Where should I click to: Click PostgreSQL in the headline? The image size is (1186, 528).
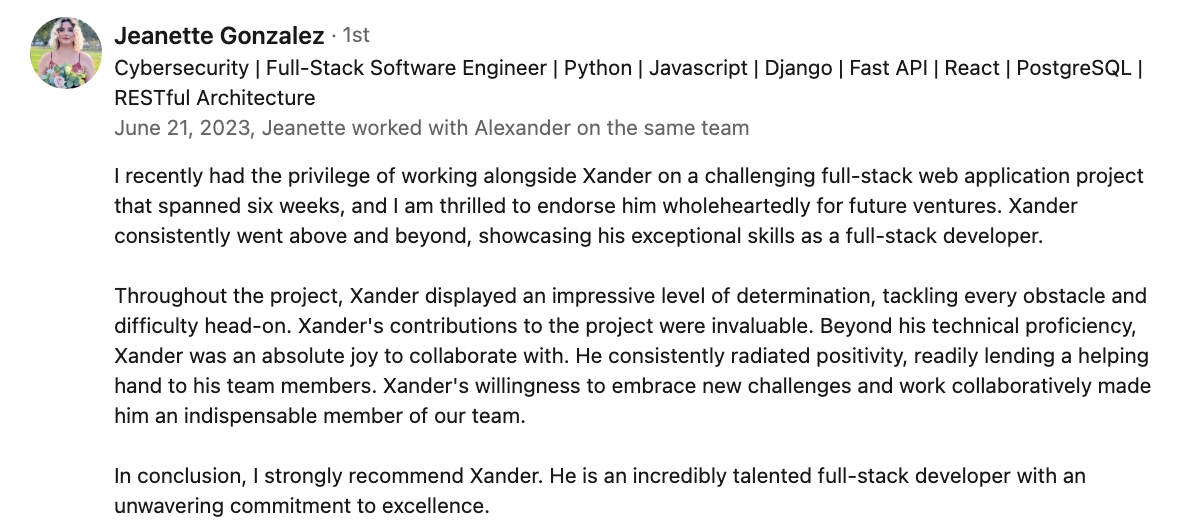[x=1075, y=68]
